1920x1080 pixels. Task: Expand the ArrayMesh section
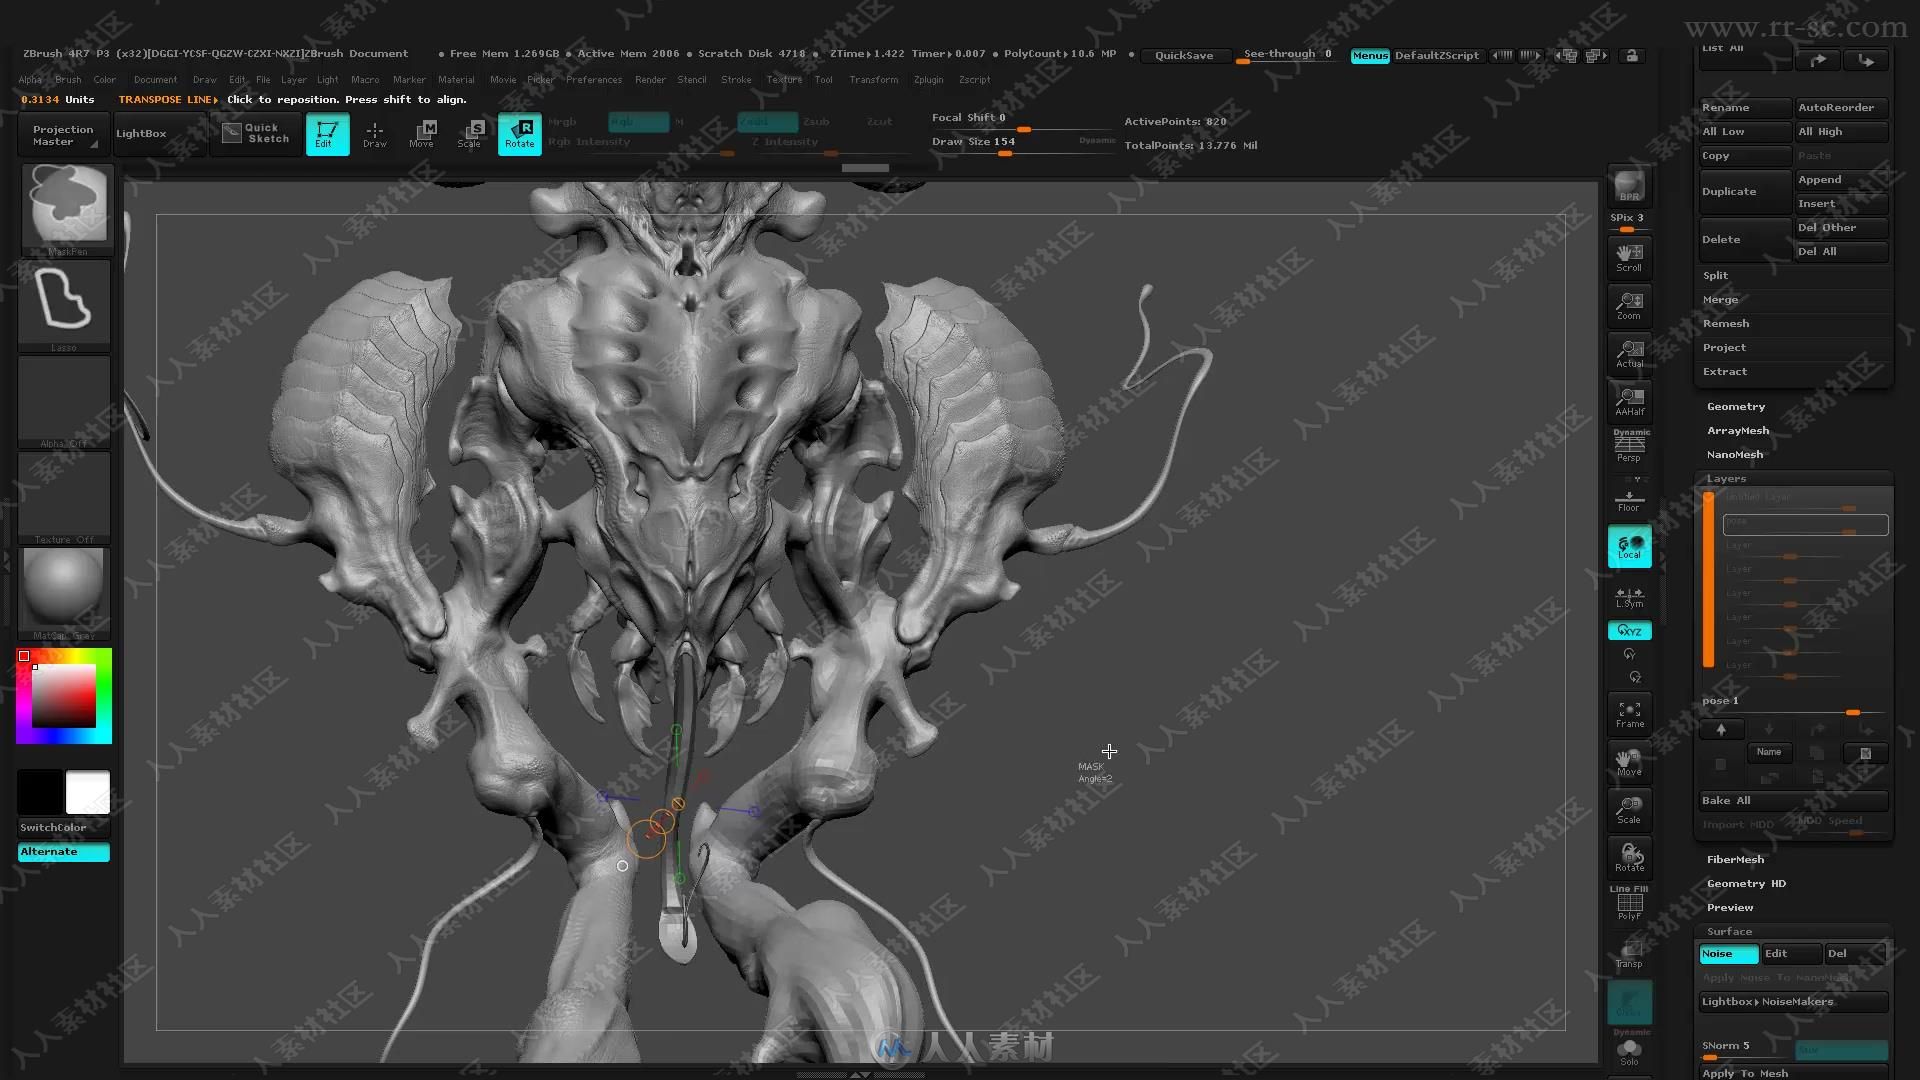(1738, 431)
